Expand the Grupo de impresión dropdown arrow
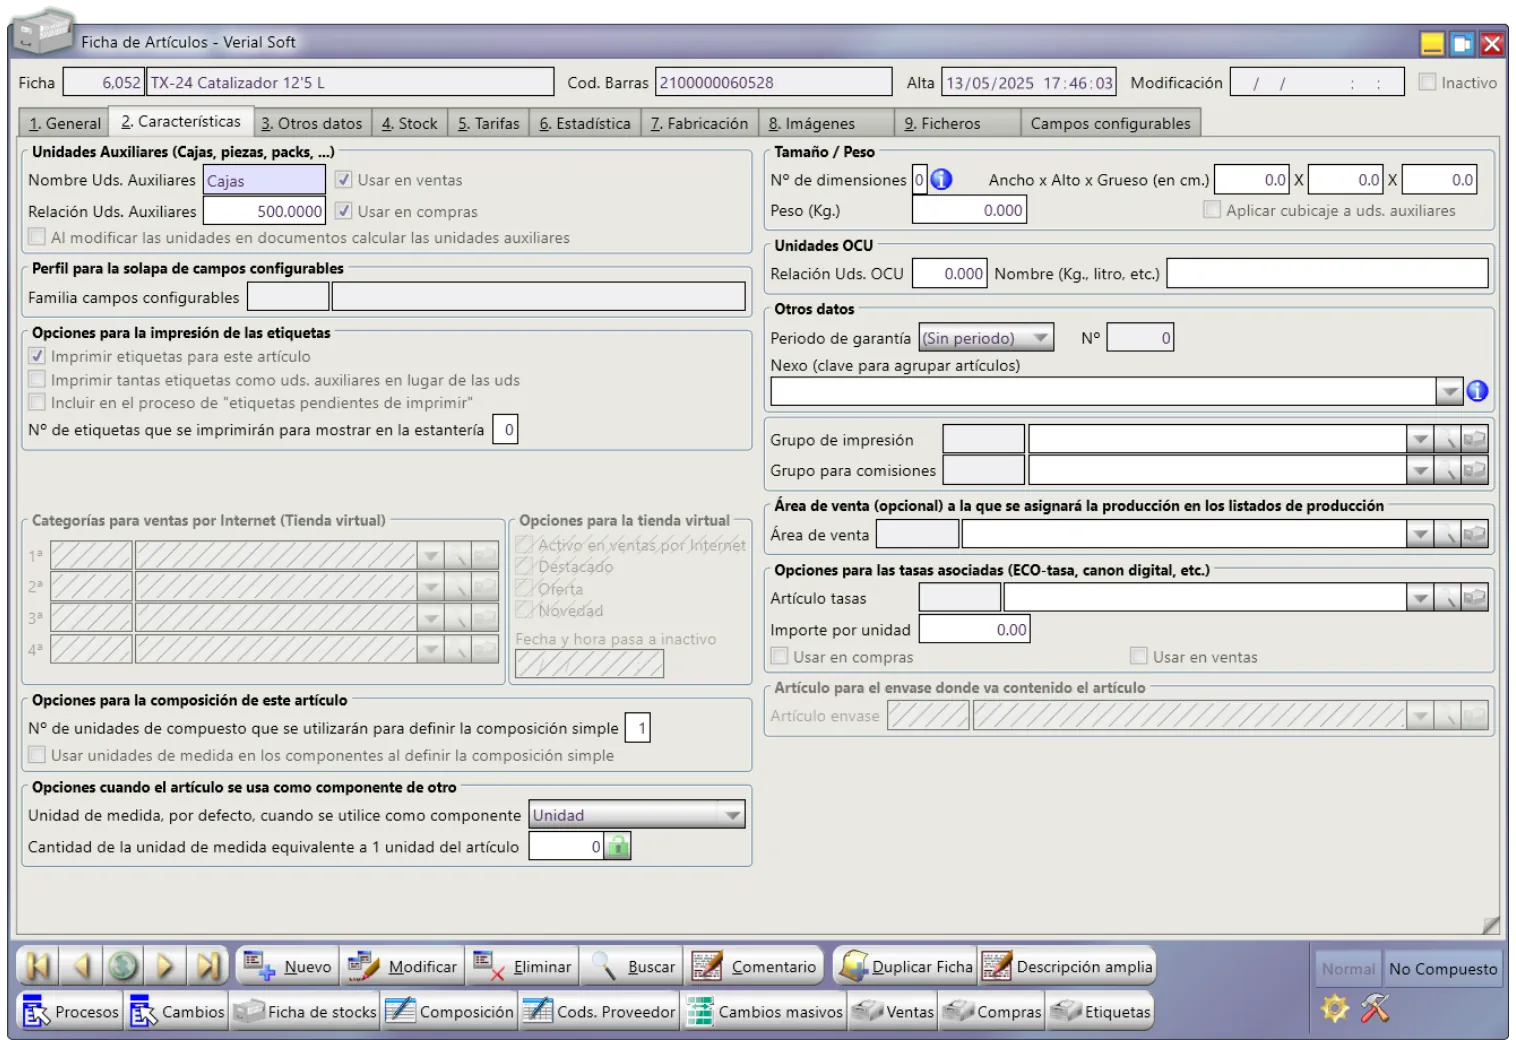The height and width of the screenshot is (1040, 1516). click(1420, 439)
